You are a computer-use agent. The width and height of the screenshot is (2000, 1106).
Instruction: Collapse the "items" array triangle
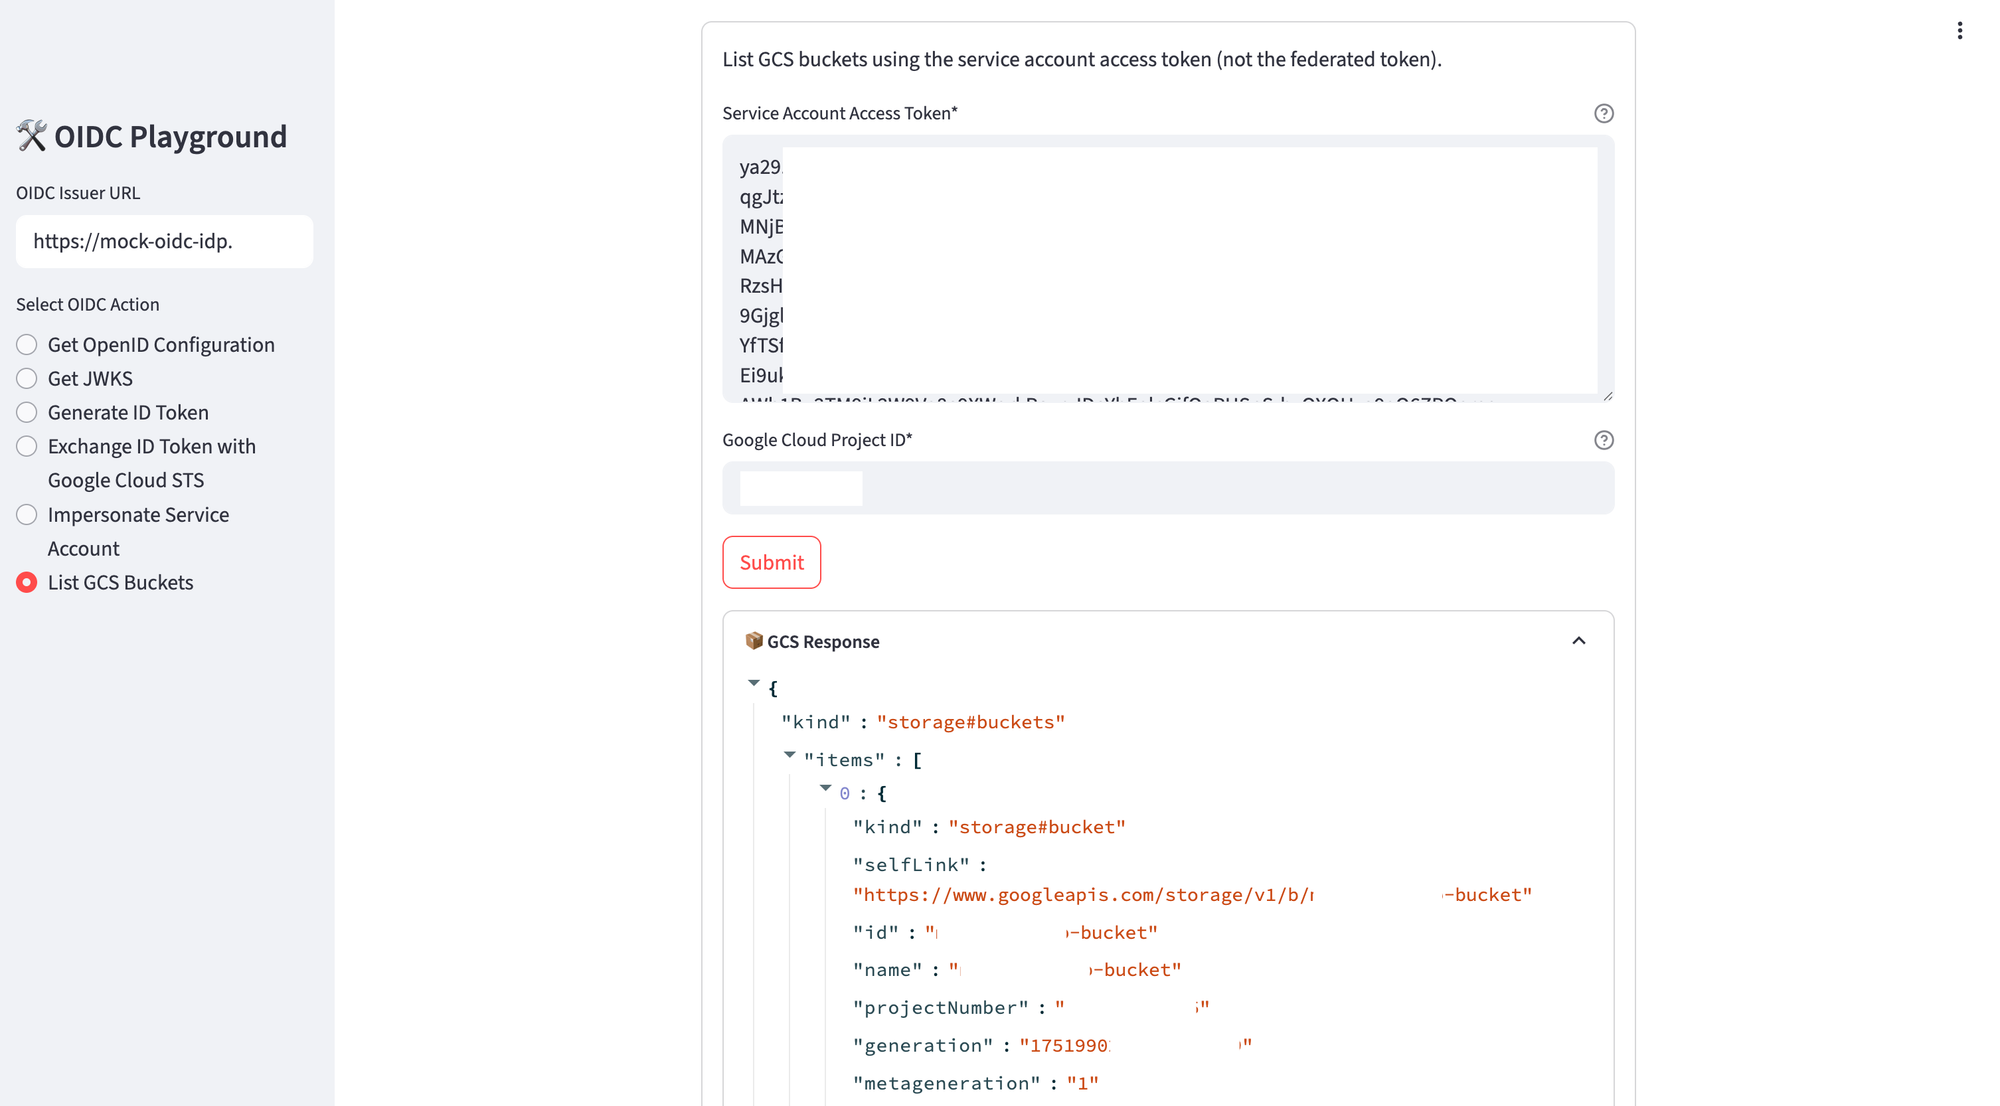(790, 755)
